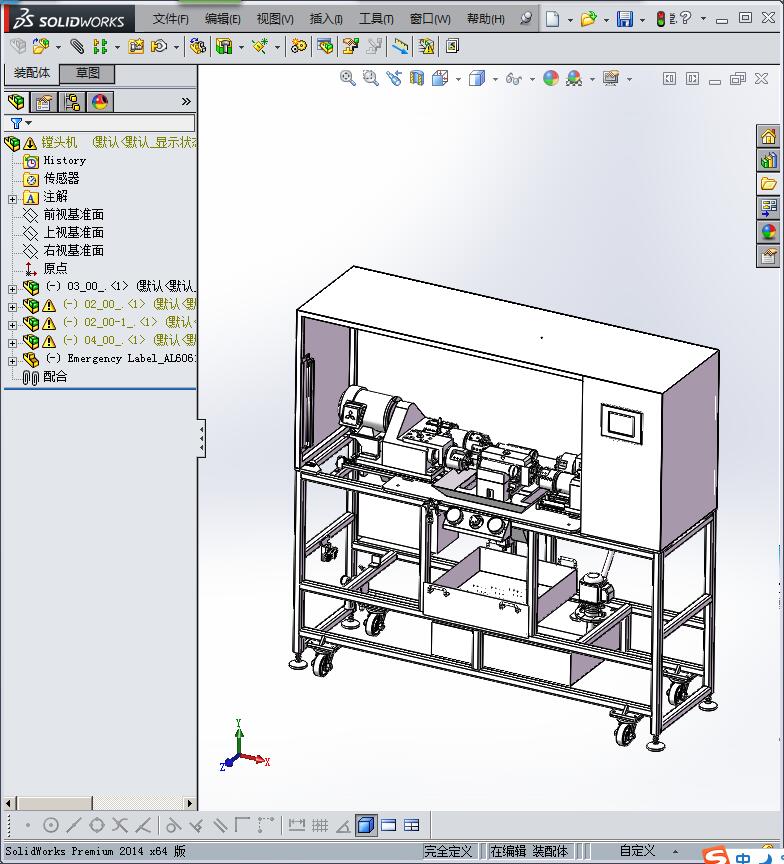Click the View Settings monitor icon

(x=610, y=78)
